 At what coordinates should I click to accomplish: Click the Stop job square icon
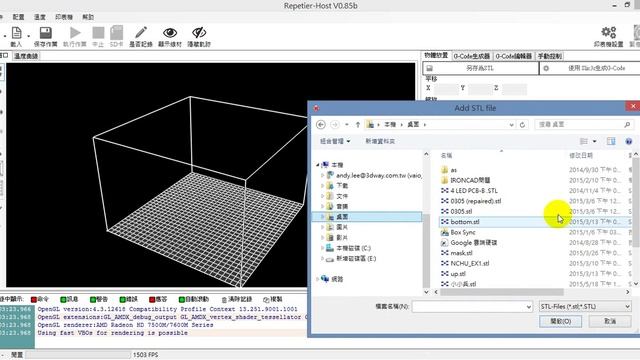98,33
